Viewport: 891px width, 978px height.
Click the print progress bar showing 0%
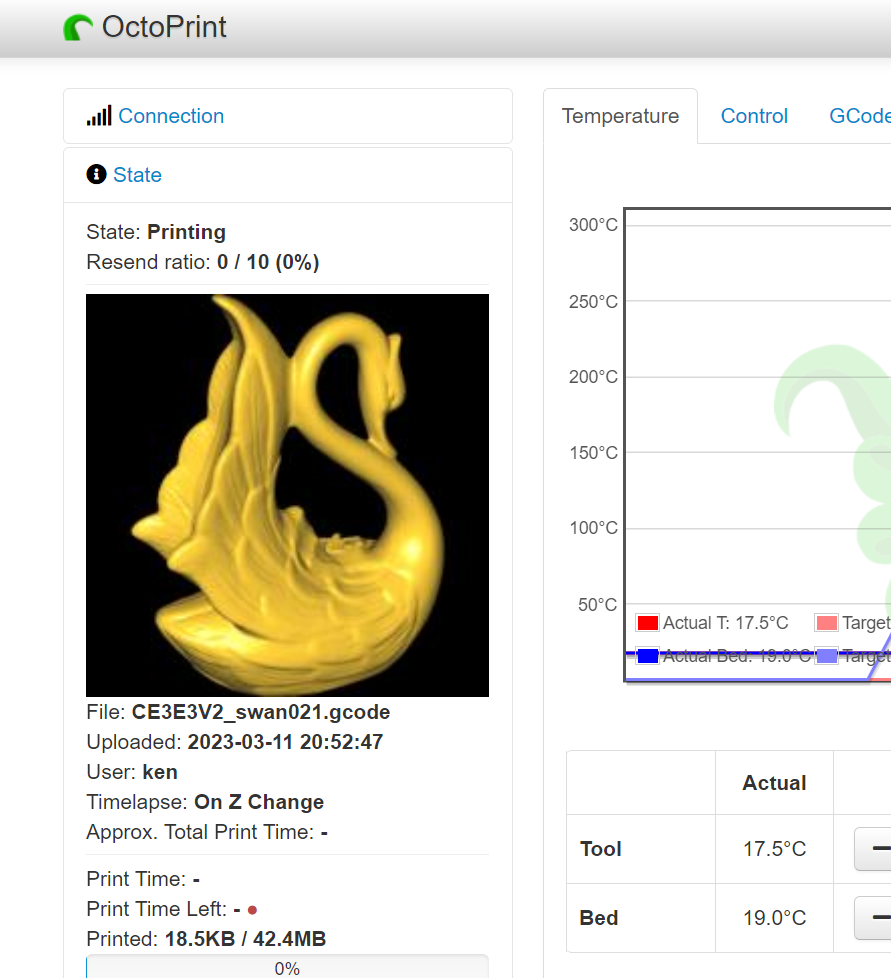tap(287, 967)
